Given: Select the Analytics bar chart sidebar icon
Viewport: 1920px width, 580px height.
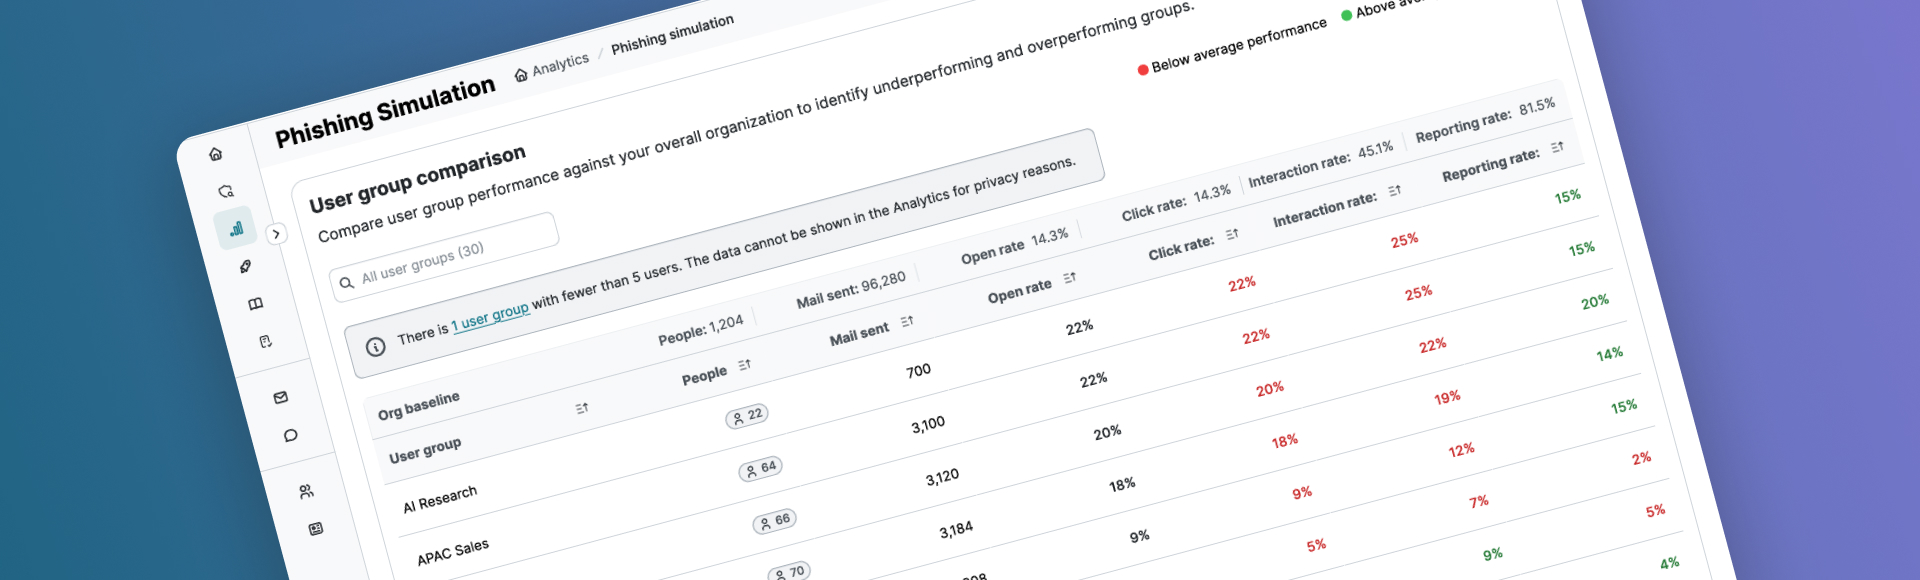Looking at the screenshot, I should click(x=236, y=229).
